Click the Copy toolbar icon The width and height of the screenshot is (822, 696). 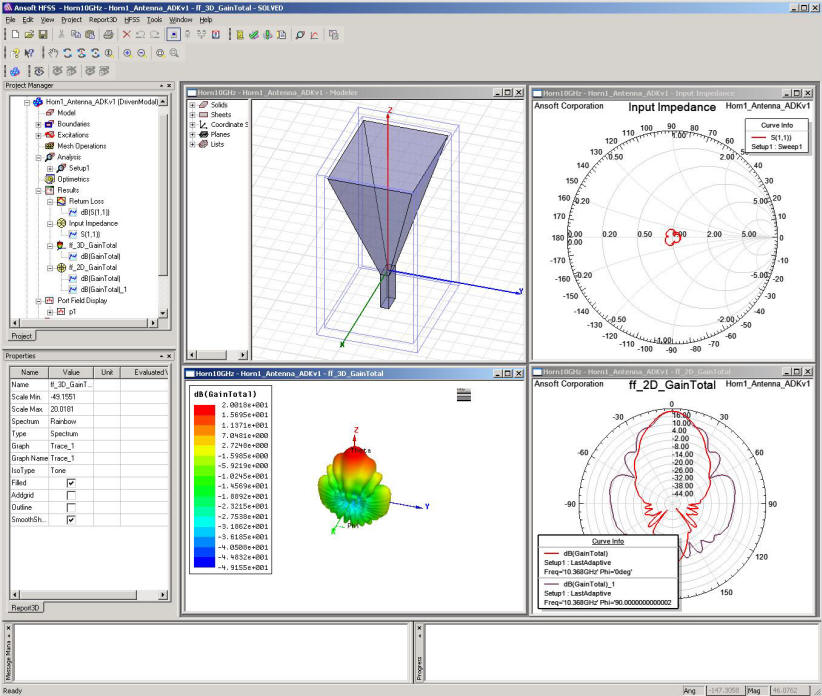coord(75,35)
